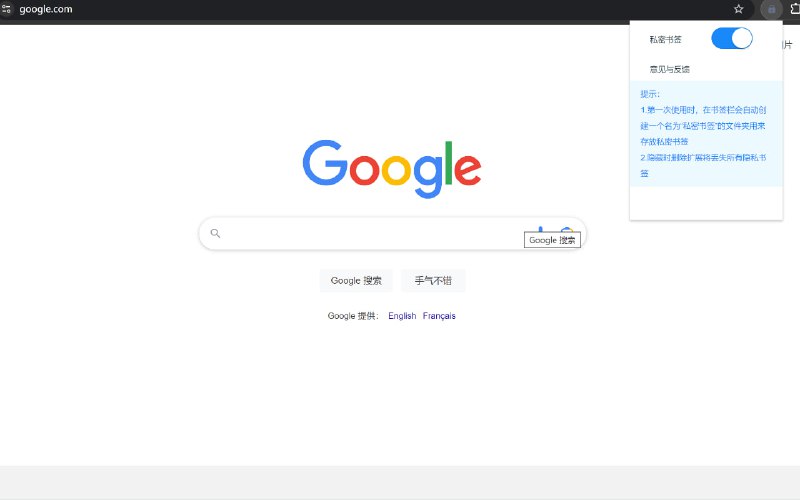This screenshot has height=500, width=800.
Task: Switch Google language to Français
Action: pos(439,316)
